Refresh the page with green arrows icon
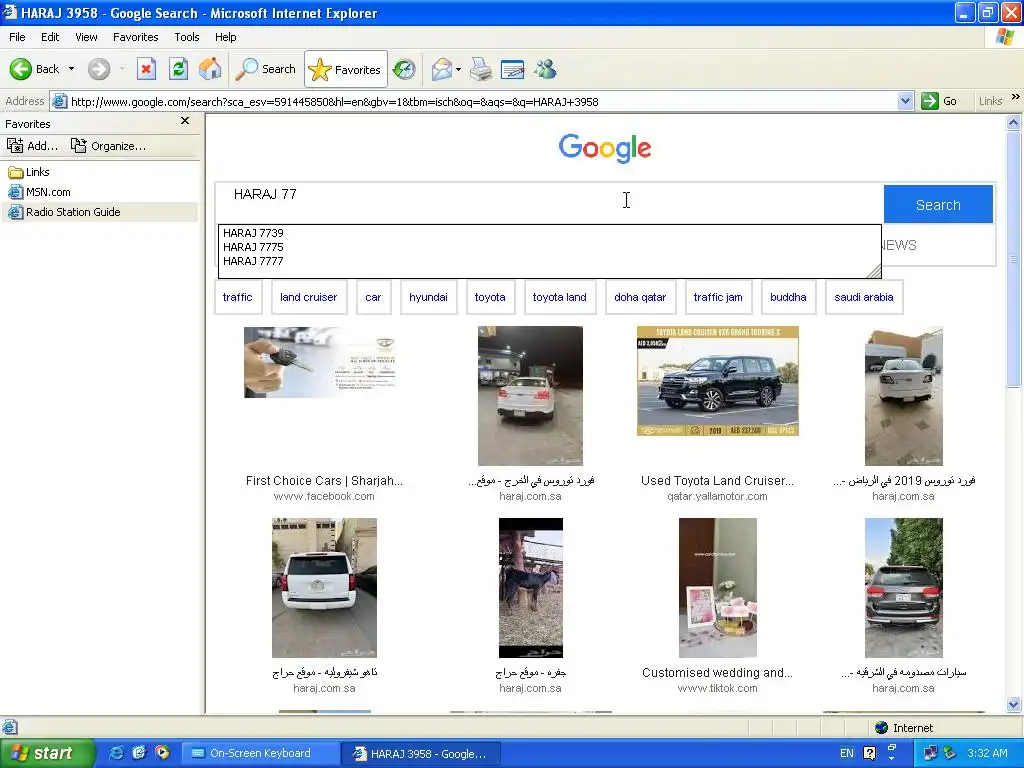Image resolution: width=1024 pixels, height=768 pixels. click(178, 69)
